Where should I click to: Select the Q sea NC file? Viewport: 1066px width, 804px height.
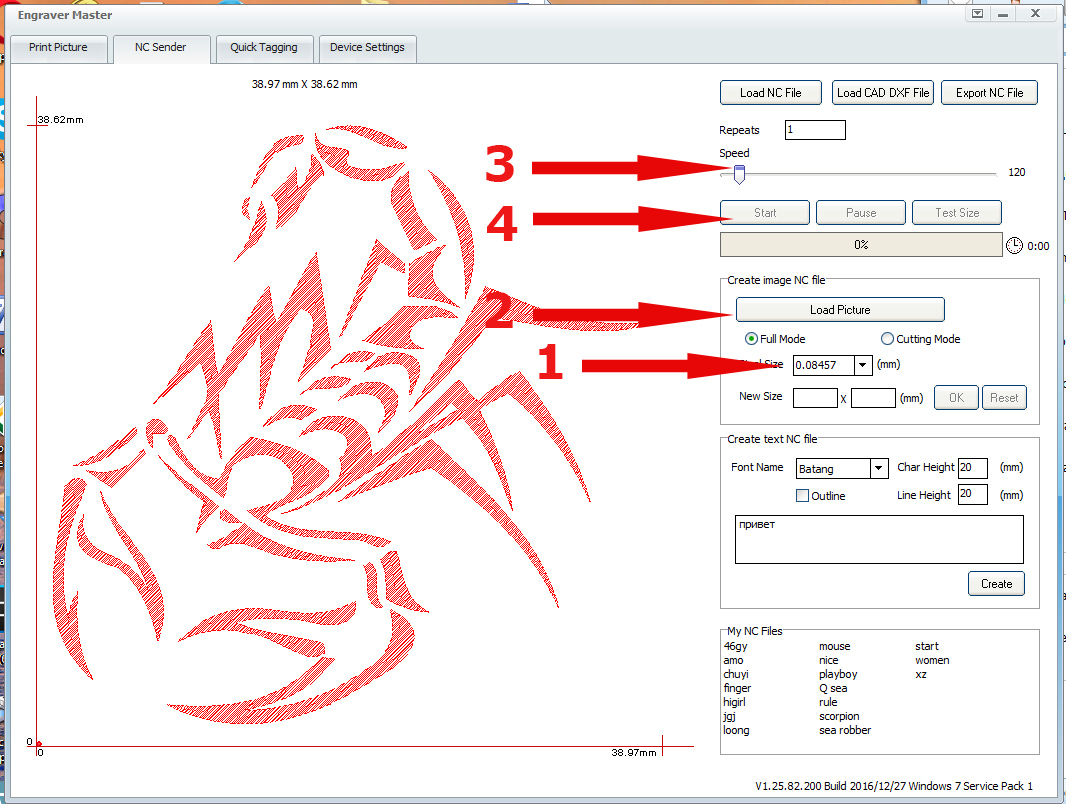click(833, 688)
